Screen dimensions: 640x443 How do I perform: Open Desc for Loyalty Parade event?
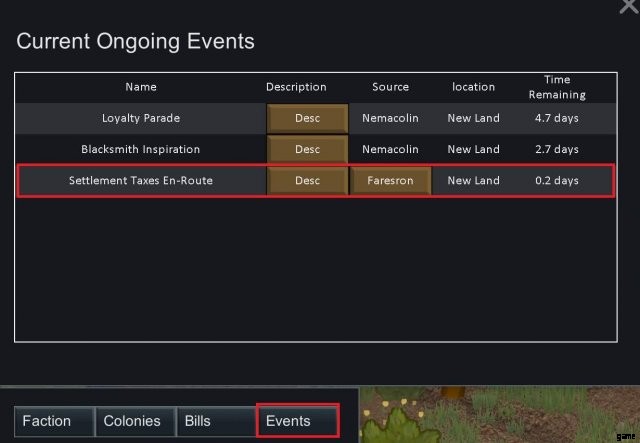(x=308, y=118)
